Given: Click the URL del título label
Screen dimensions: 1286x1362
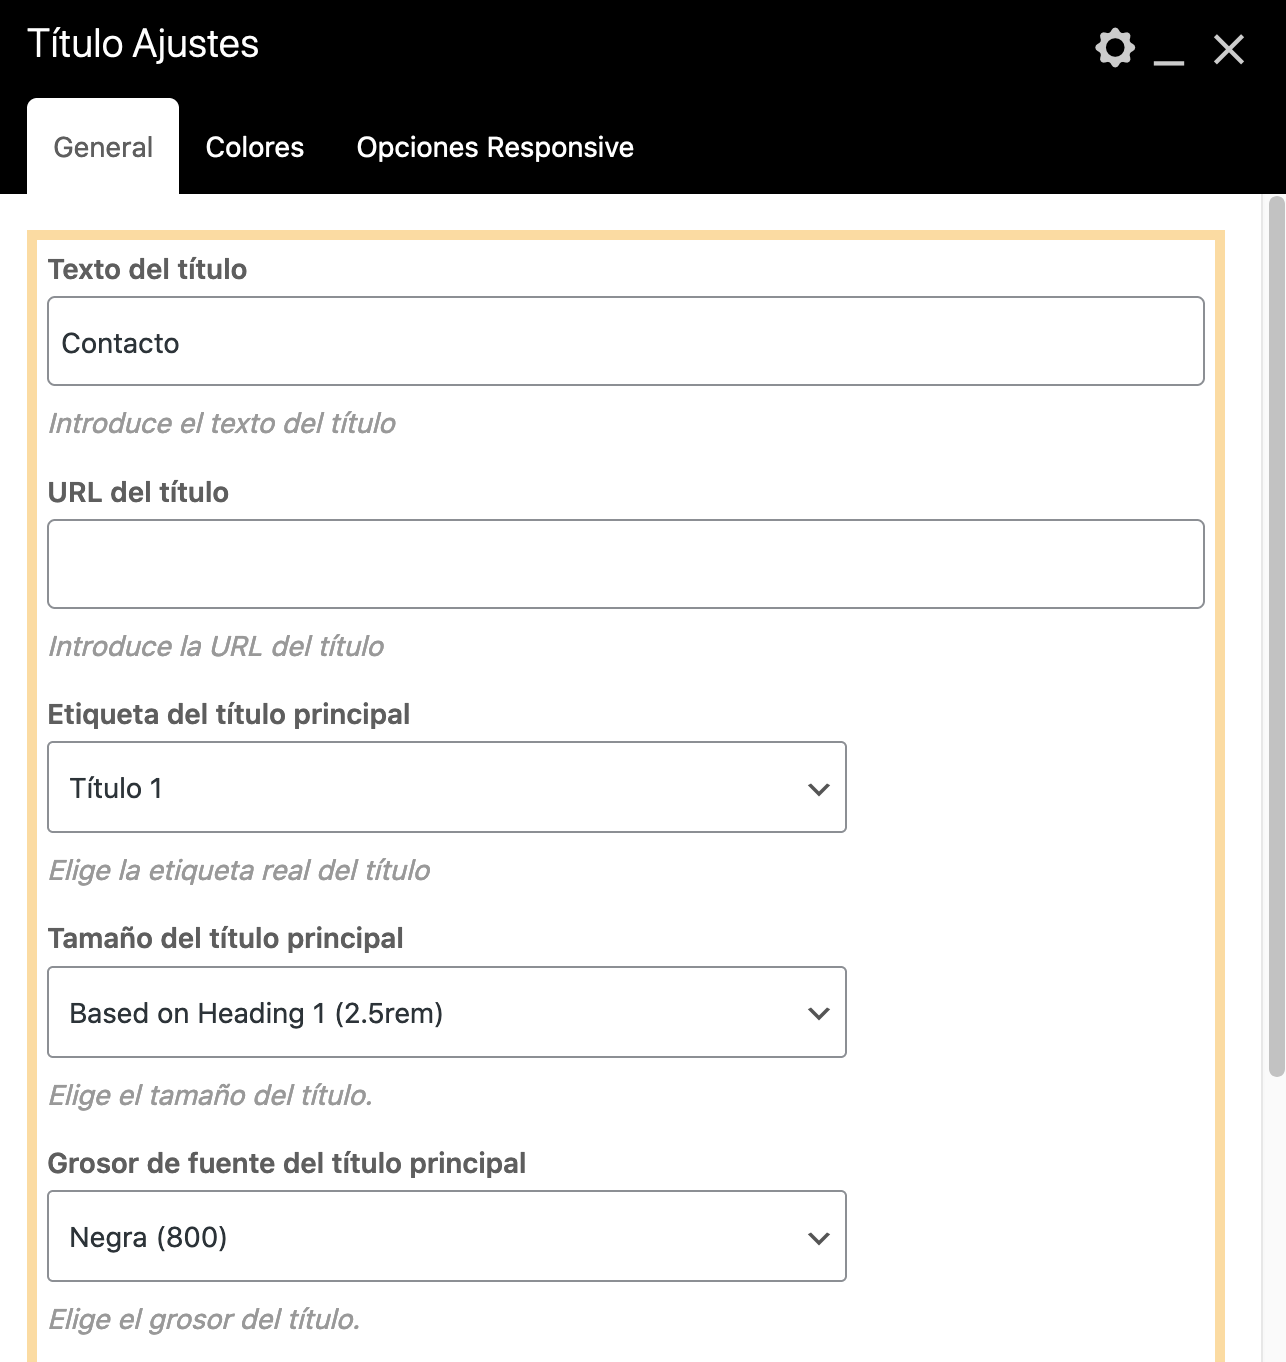Looking at the screenshot, I should [138, 492].
